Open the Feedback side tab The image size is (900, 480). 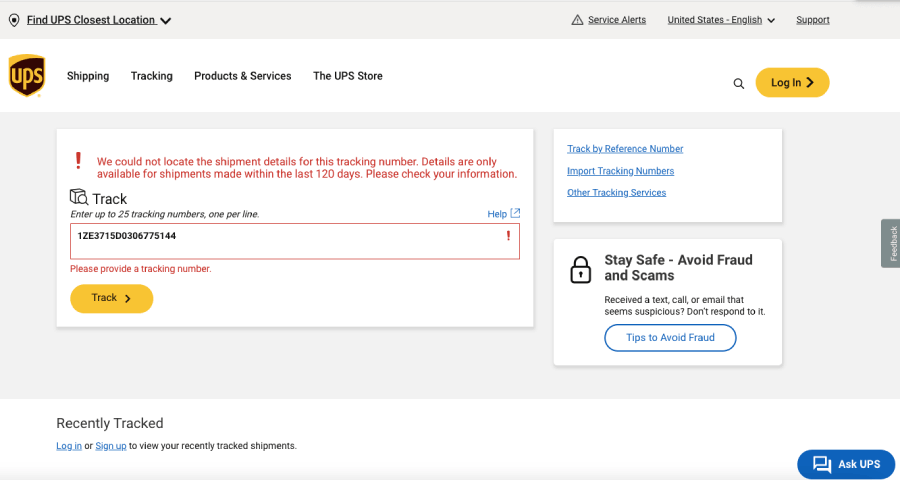tap(891, 243)
